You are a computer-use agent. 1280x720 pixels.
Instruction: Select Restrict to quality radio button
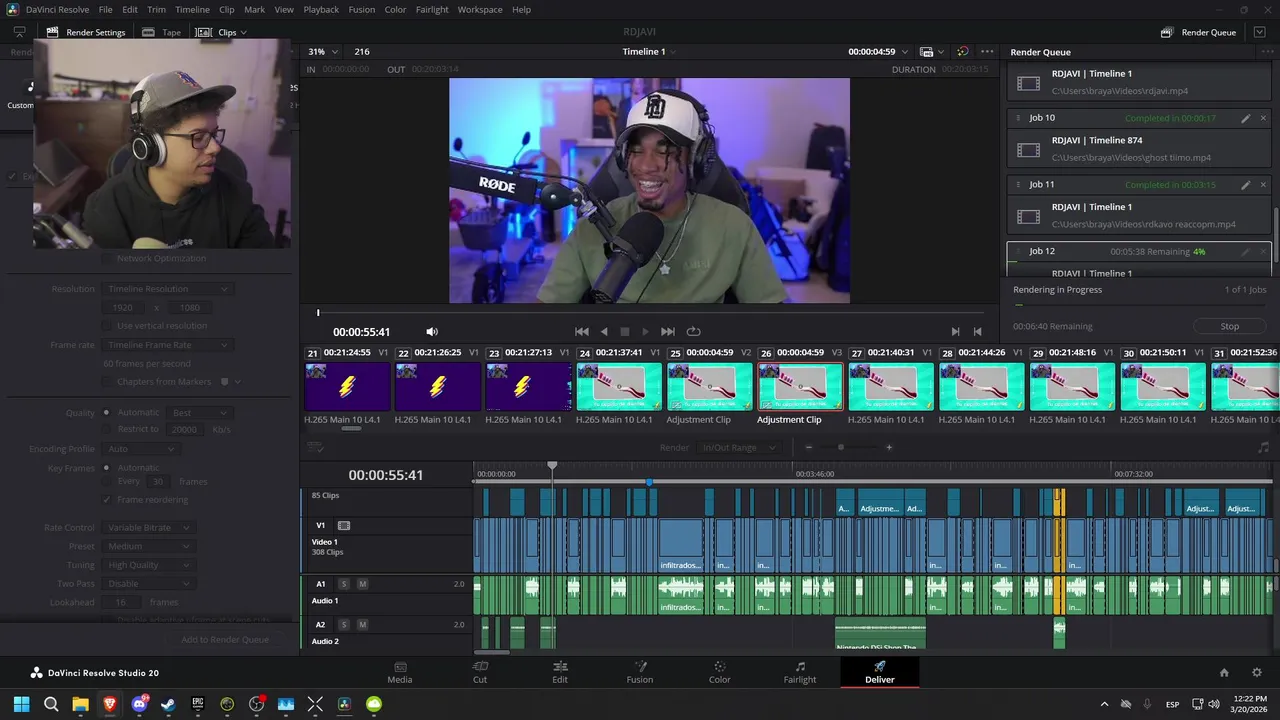click(x=107, y=429)
